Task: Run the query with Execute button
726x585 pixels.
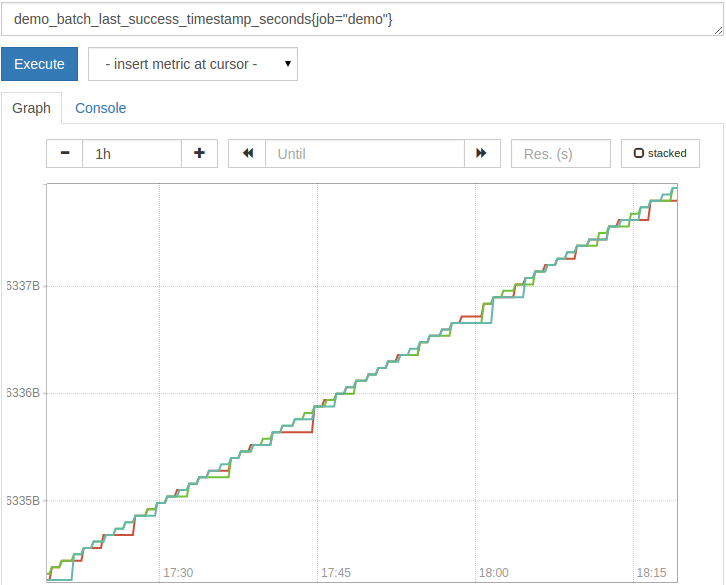Action: point(39,64)
